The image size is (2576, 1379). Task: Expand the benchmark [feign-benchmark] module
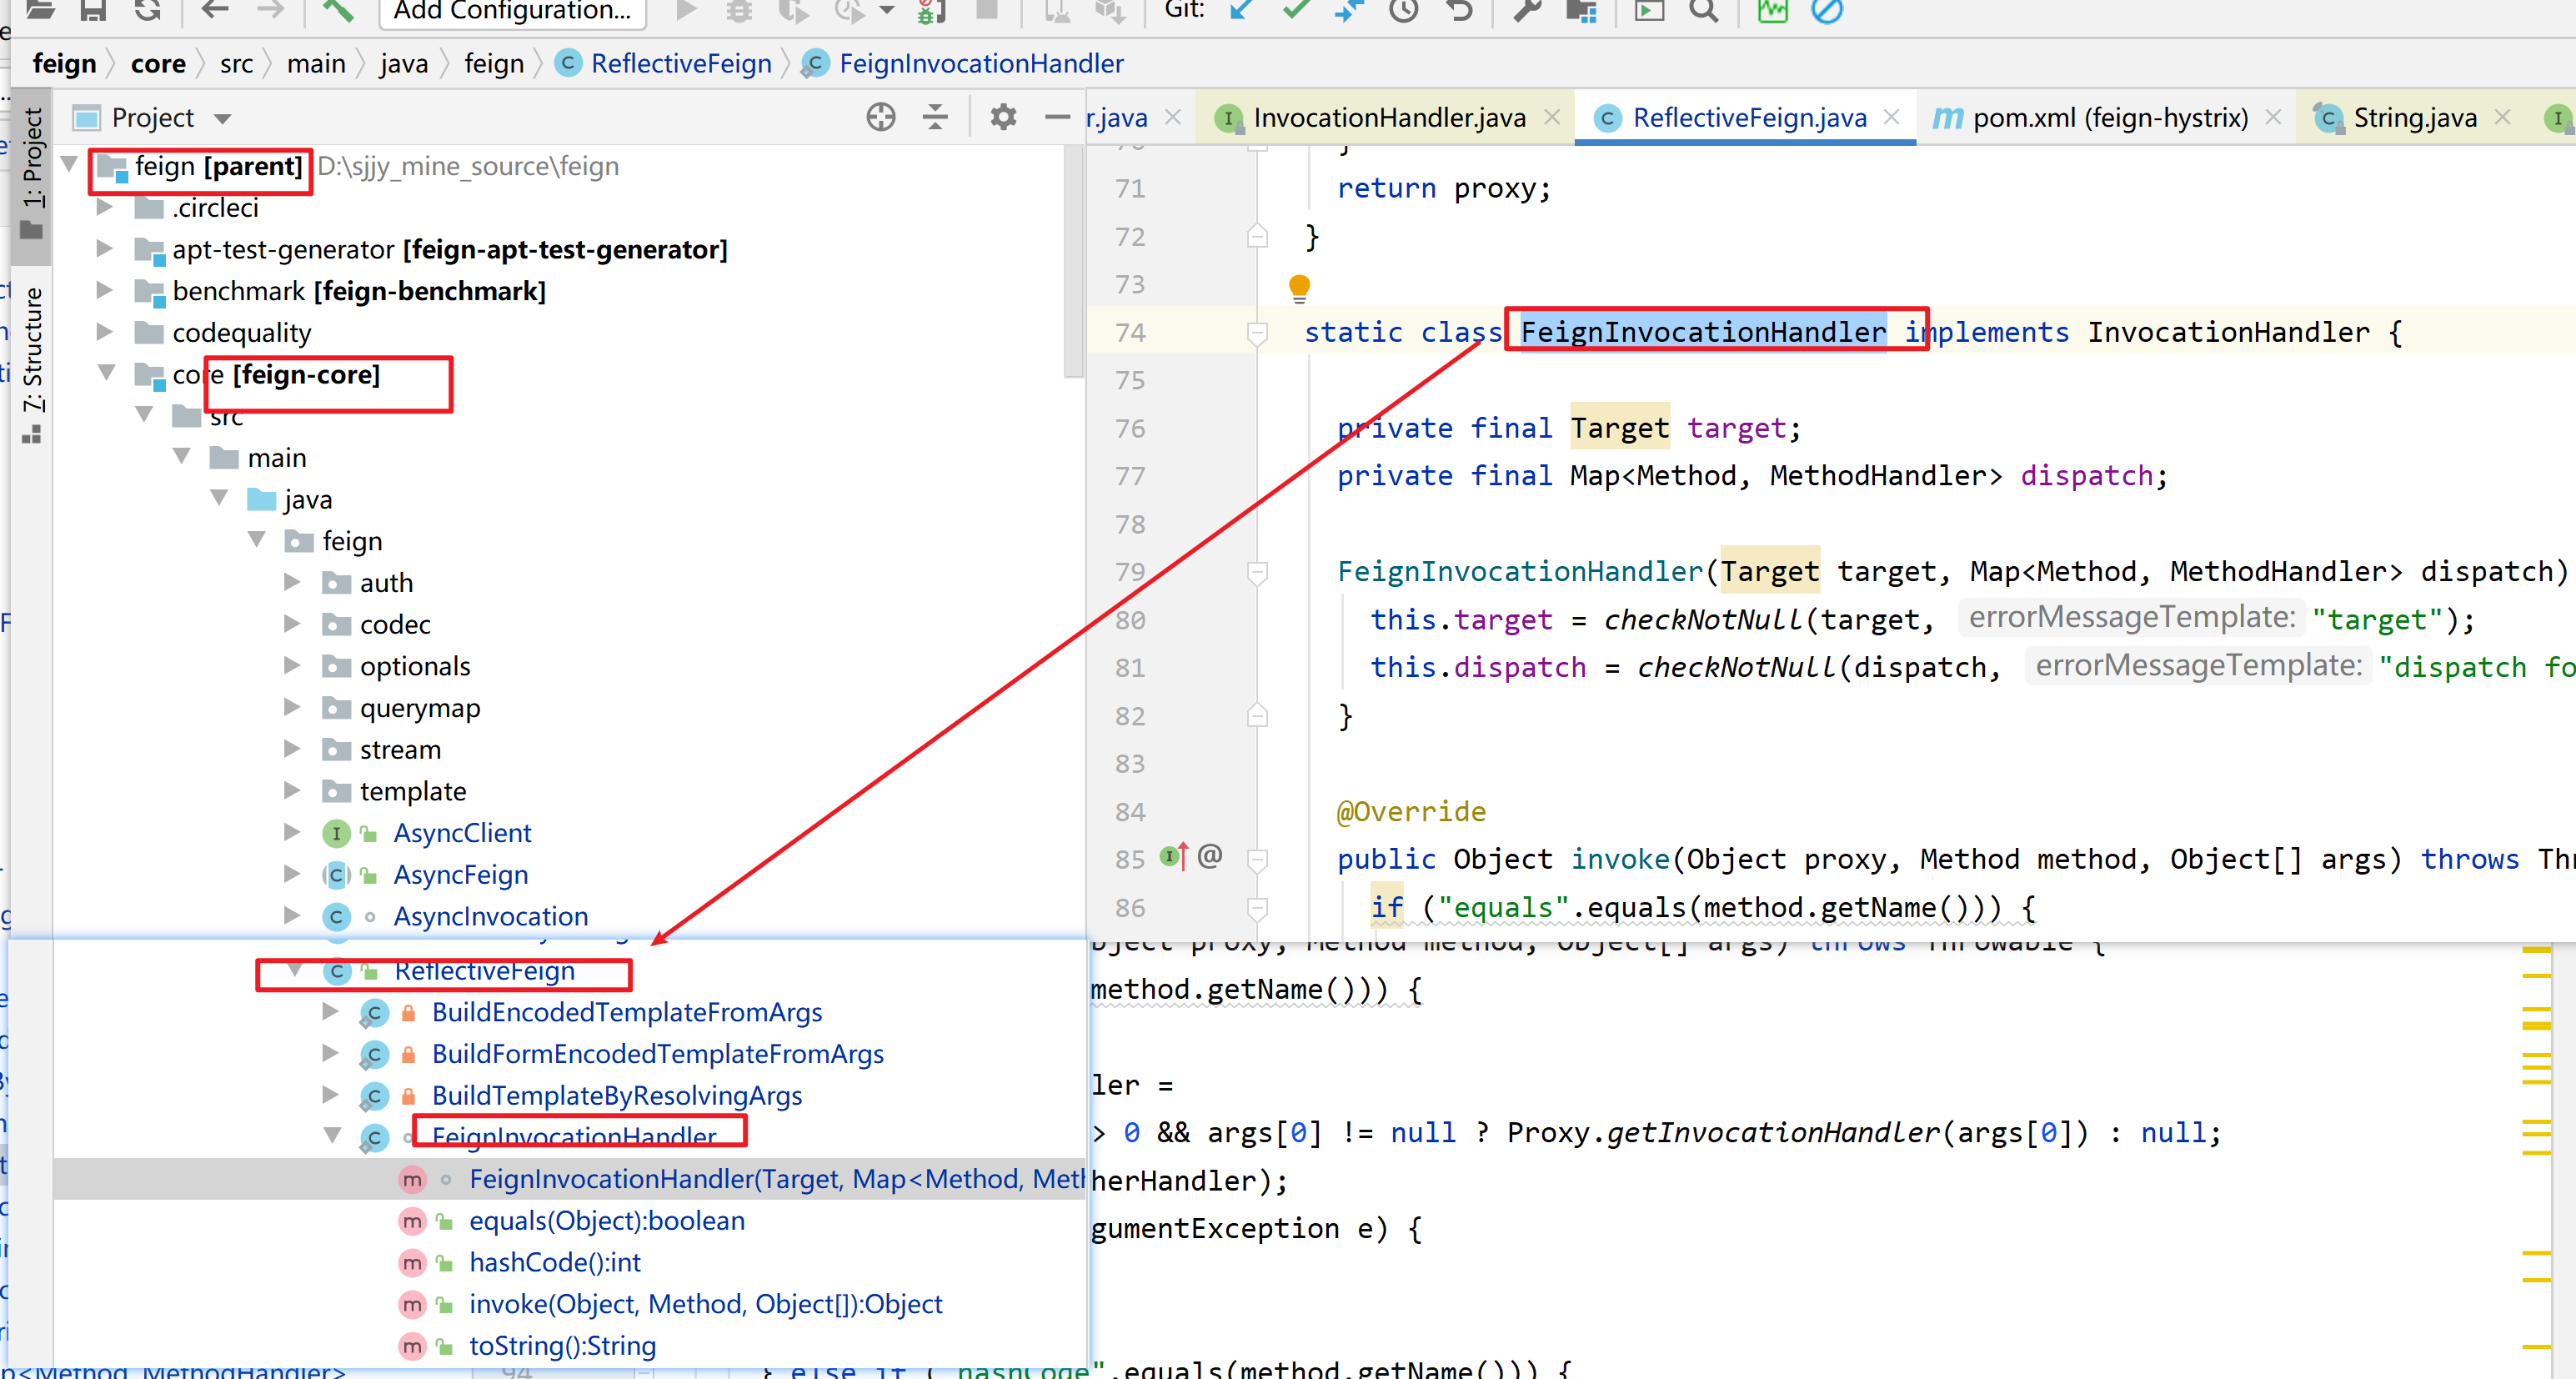pyautogui.click(x=104, y=291)
